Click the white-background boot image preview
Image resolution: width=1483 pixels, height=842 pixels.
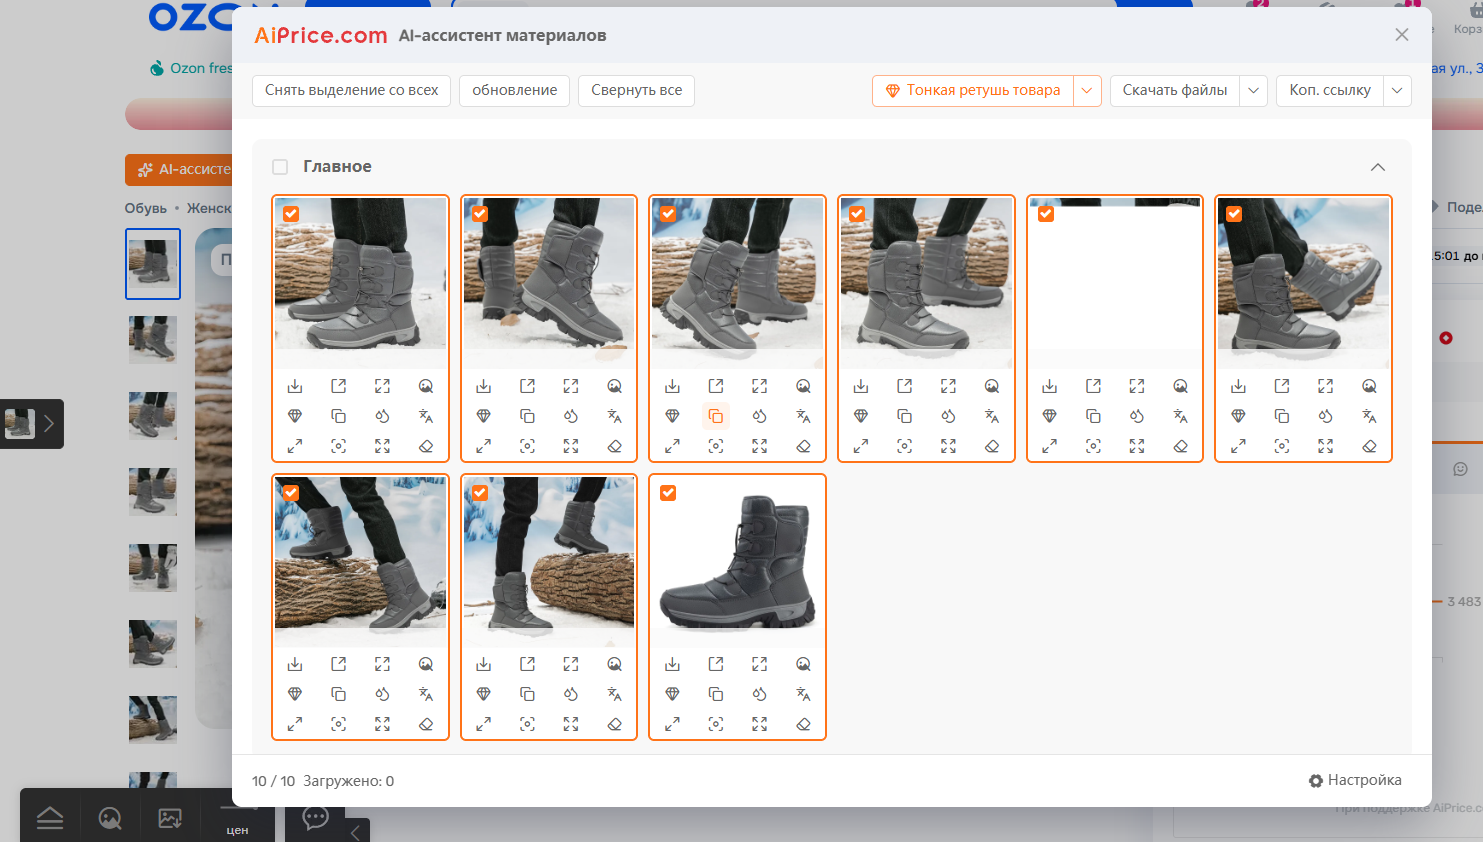click(738, 562)
